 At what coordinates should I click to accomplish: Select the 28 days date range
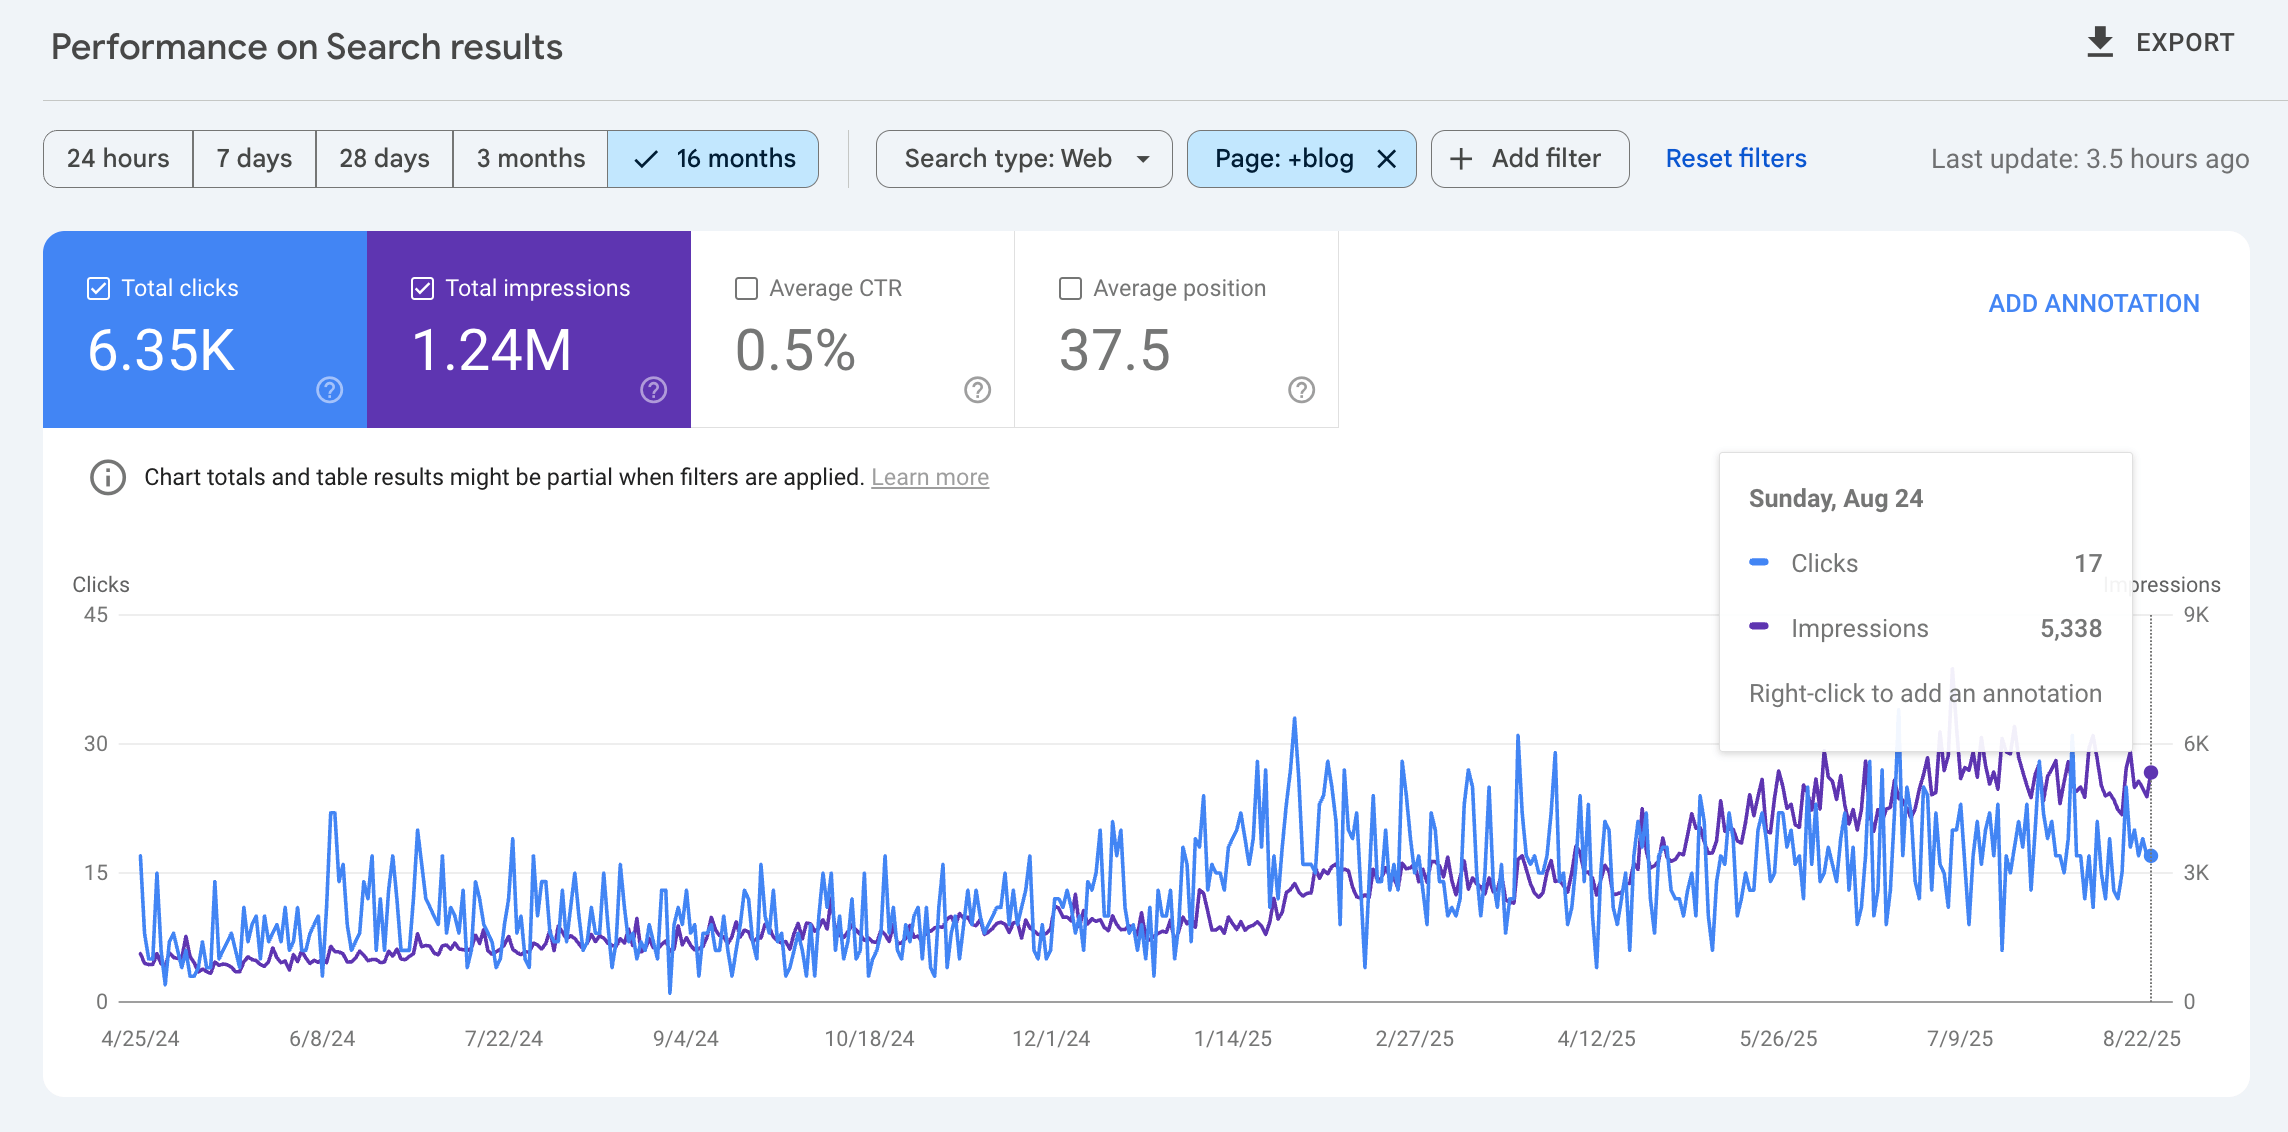(384, 159)
